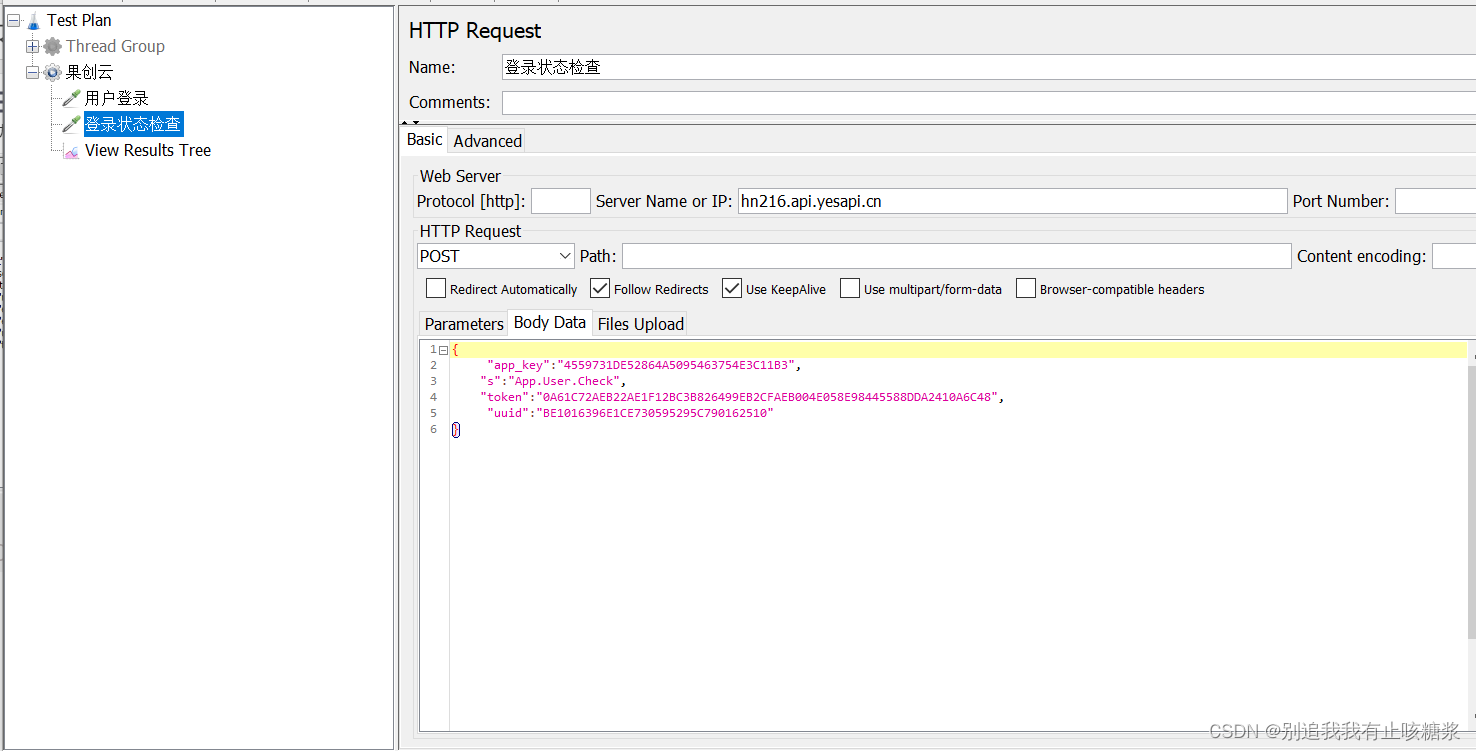This screenshot has width=1476, height=751.
Task: Select Test Plan in the tree
Action: (79, 20)
